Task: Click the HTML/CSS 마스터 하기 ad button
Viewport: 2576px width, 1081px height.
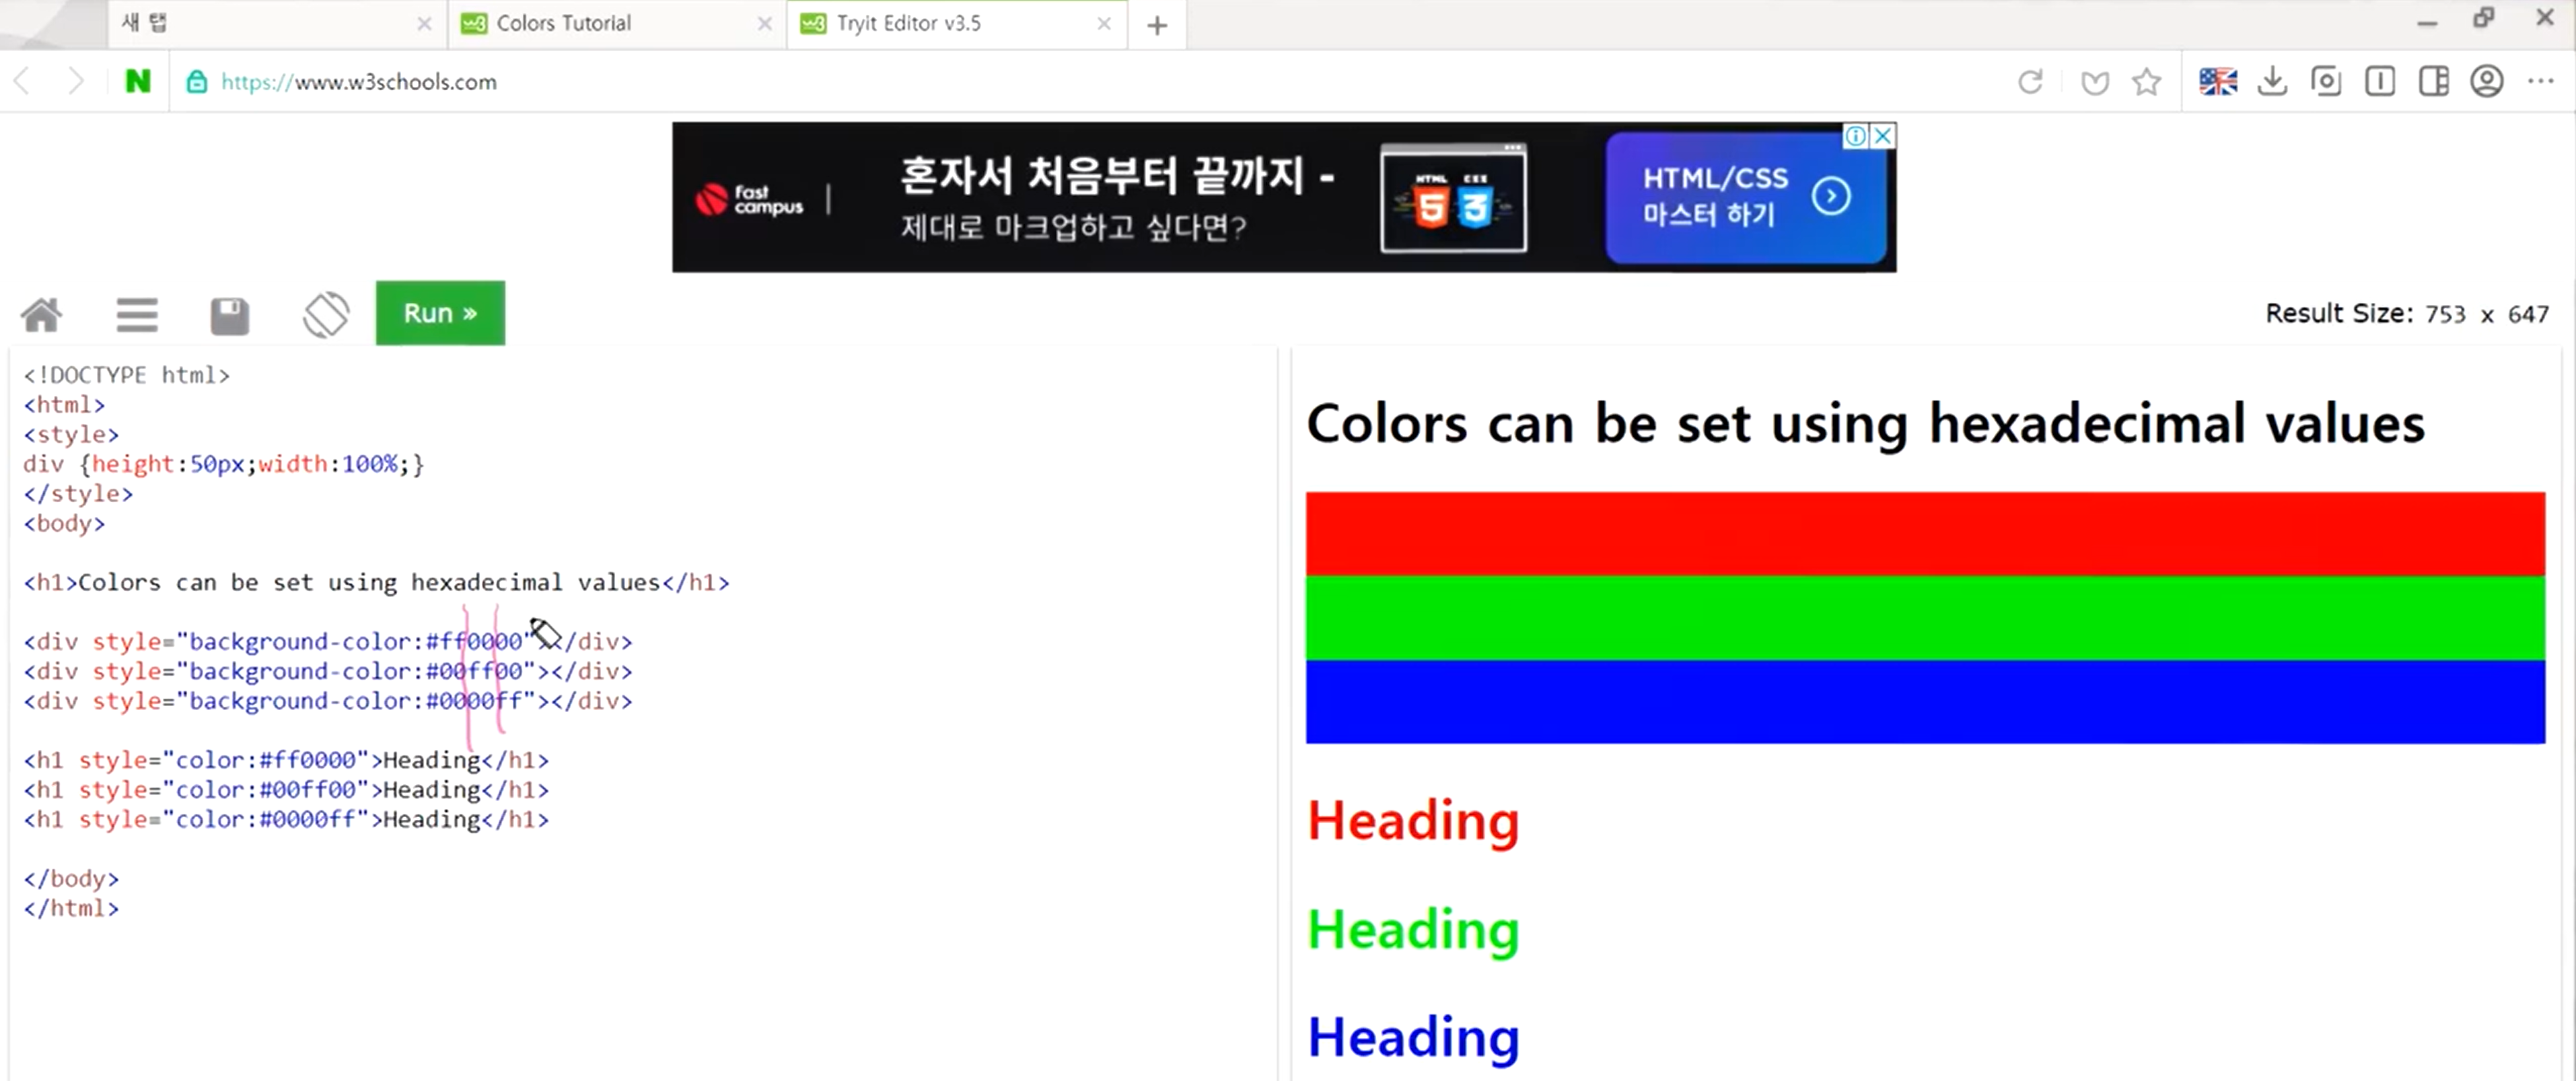Action: pos(1744,197)
